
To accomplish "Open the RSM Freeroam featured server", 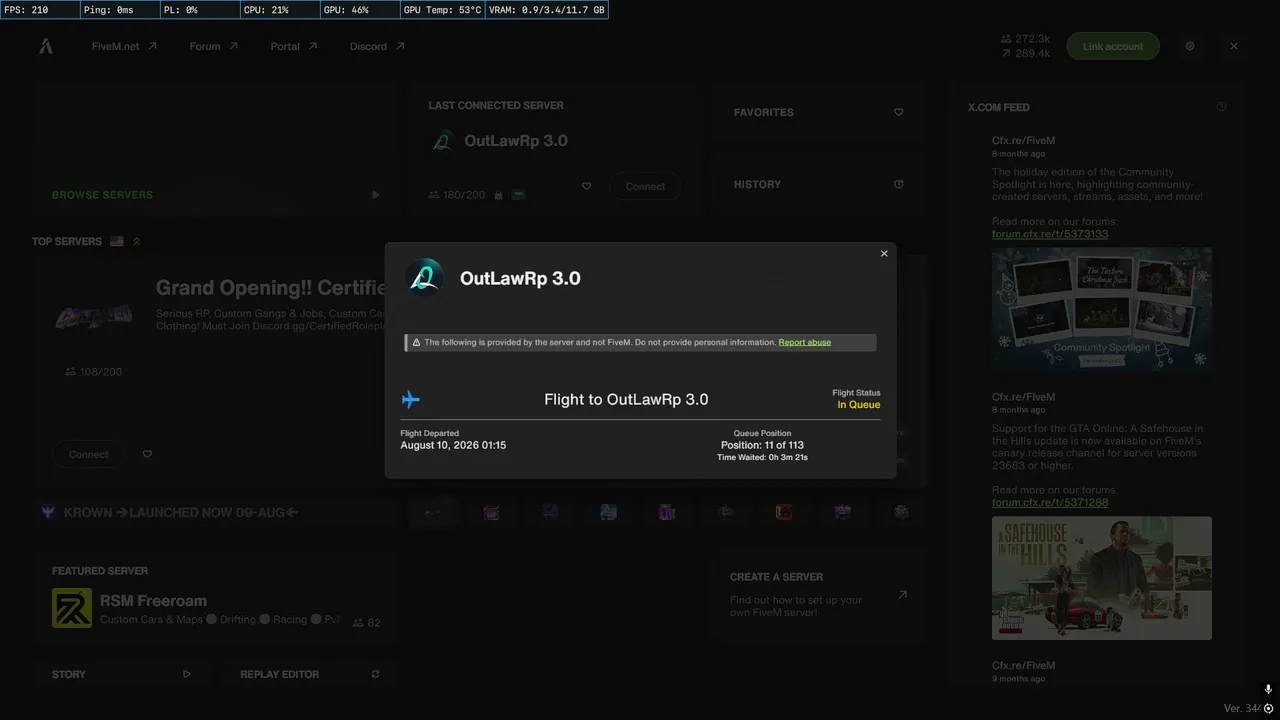I will (x=216, y=598).
